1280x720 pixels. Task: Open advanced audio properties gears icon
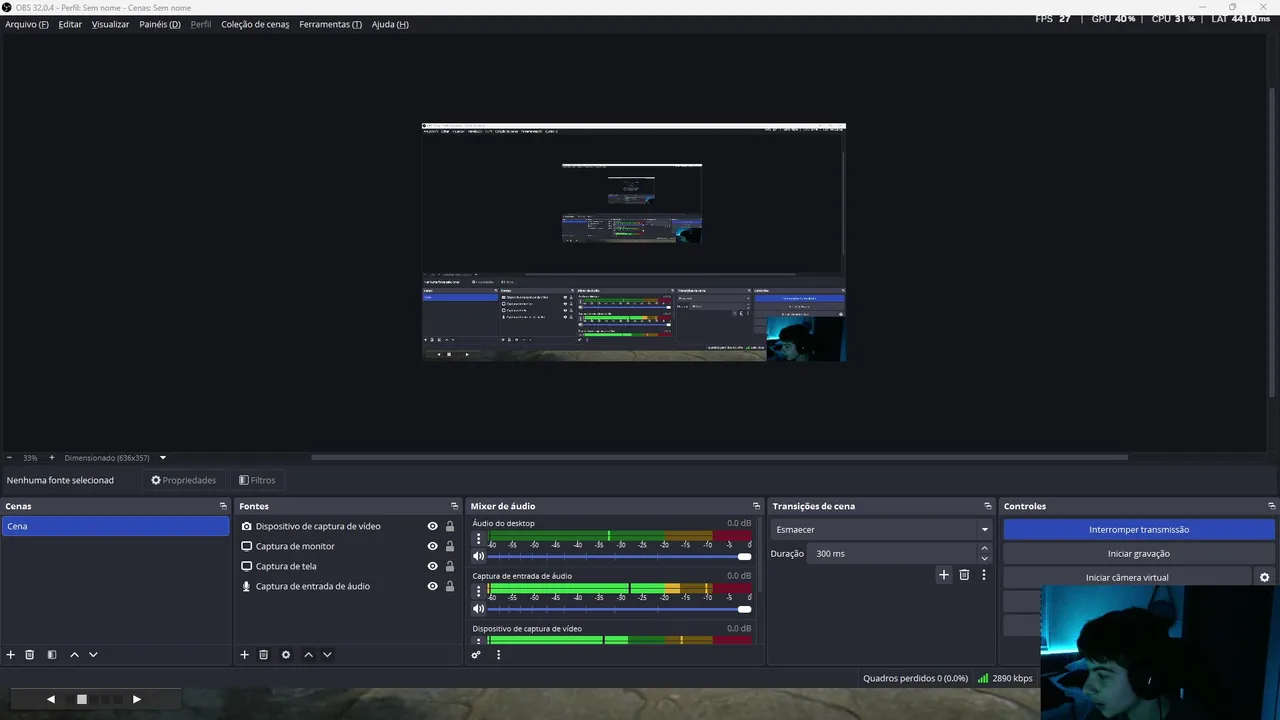tap(476, 655)
